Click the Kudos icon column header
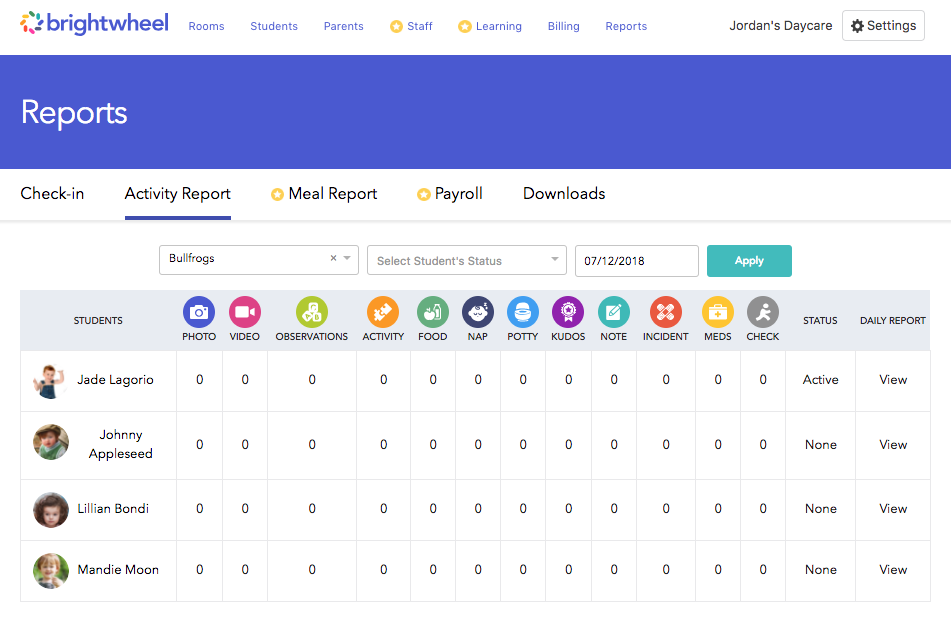This screenshot has height=617, width=951. pyautogui.click(x=567, y=312)
